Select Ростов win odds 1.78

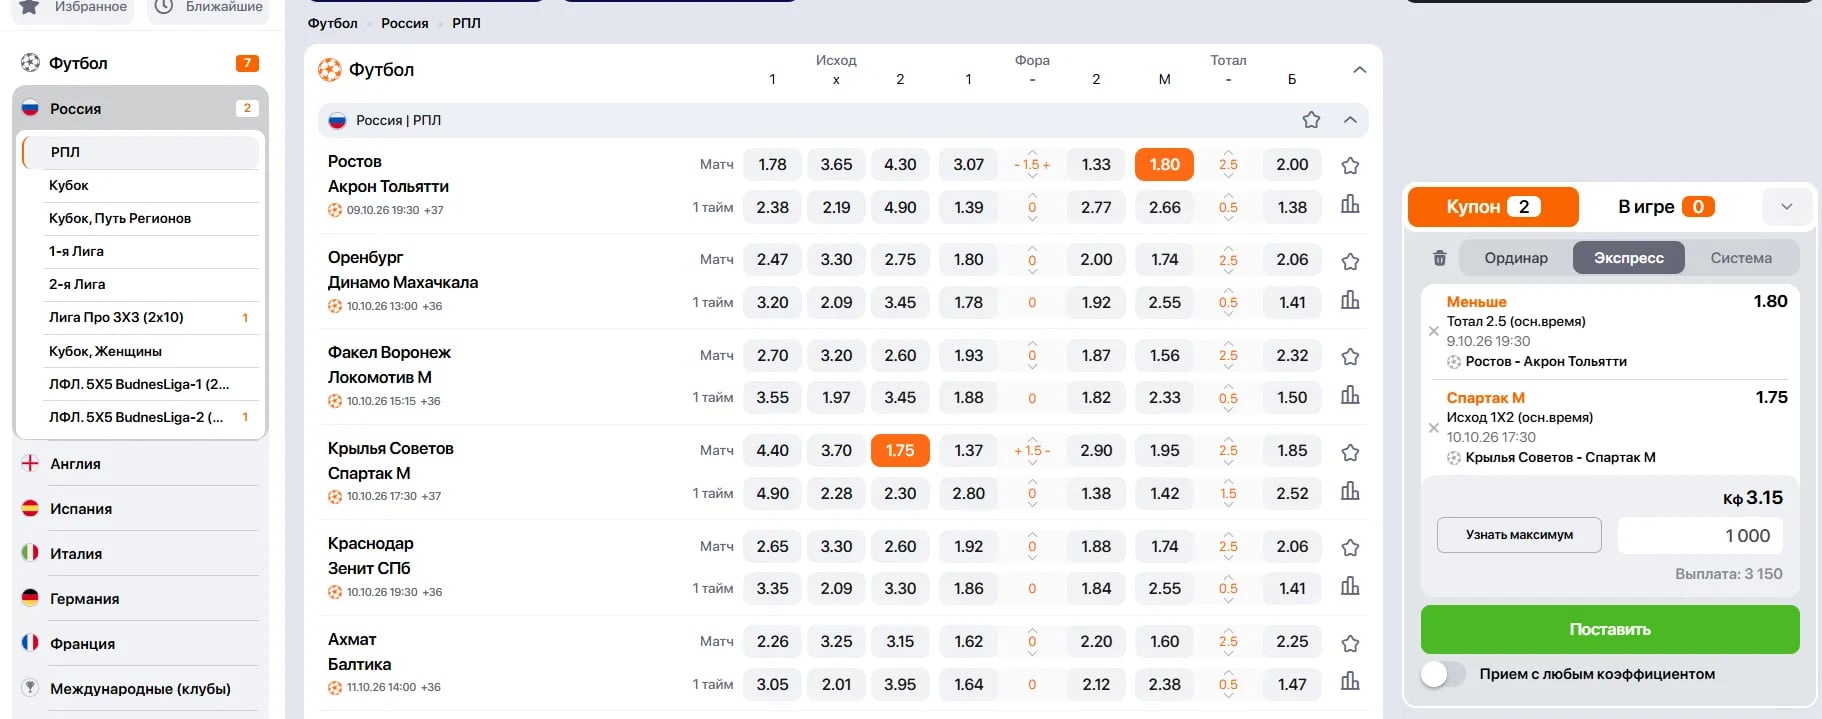point(772,165)
